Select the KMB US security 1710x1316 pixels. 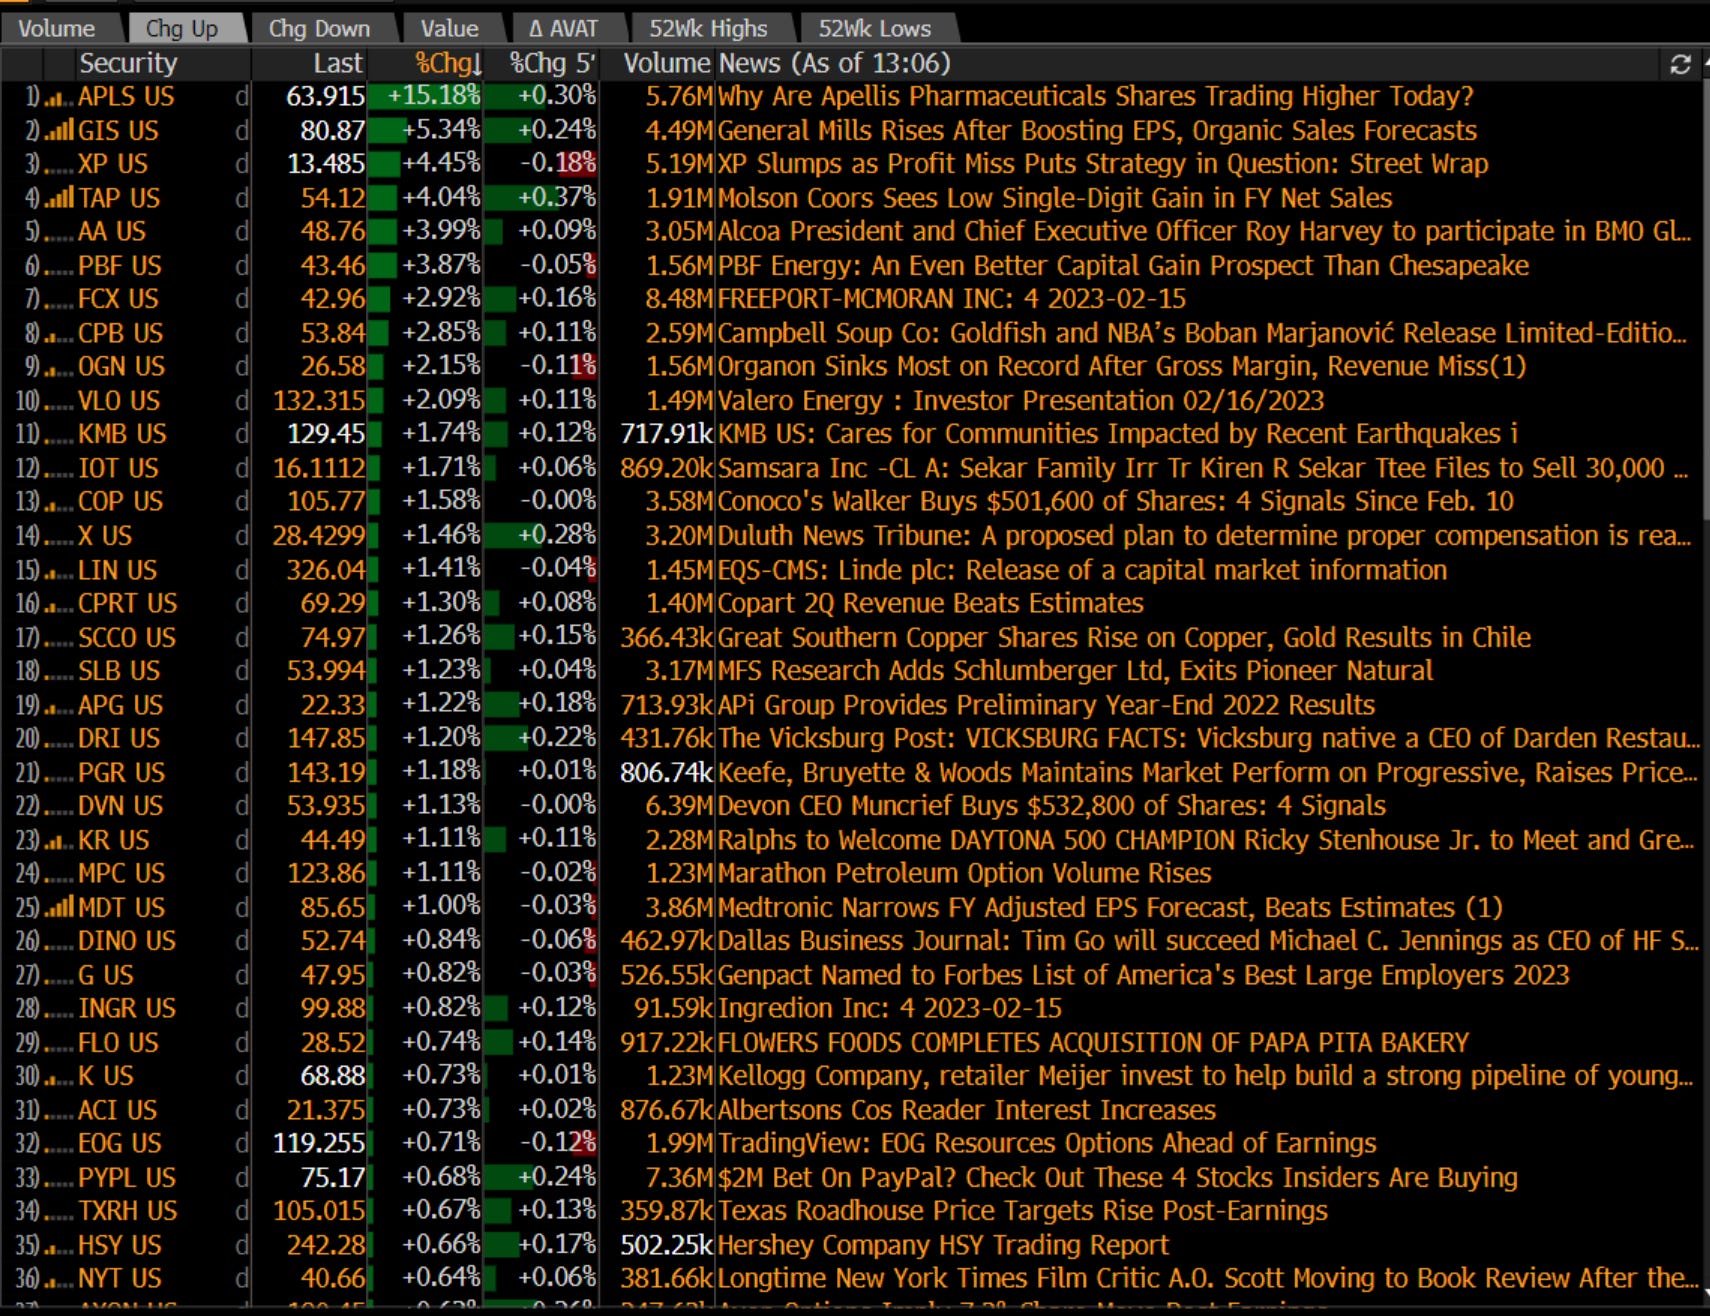122,434
